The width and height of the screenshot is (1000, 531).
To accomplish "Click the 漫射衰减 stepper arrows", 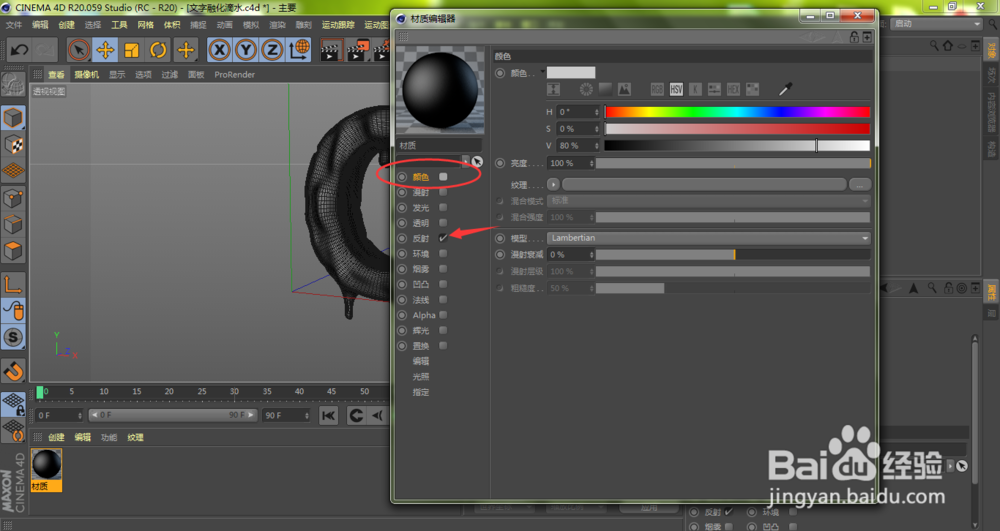I will [591, 254].
